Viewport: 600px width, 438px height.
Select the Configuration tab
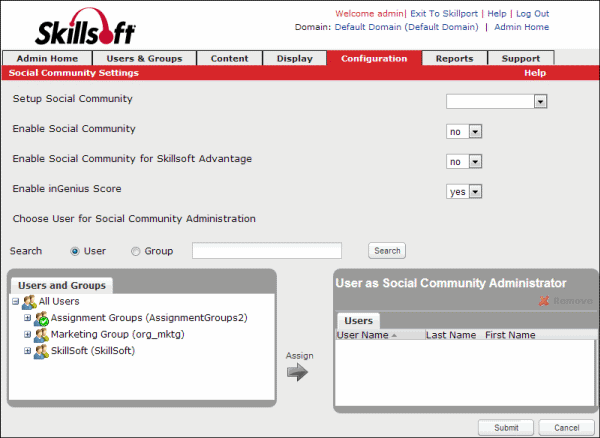tap(374, 58)
